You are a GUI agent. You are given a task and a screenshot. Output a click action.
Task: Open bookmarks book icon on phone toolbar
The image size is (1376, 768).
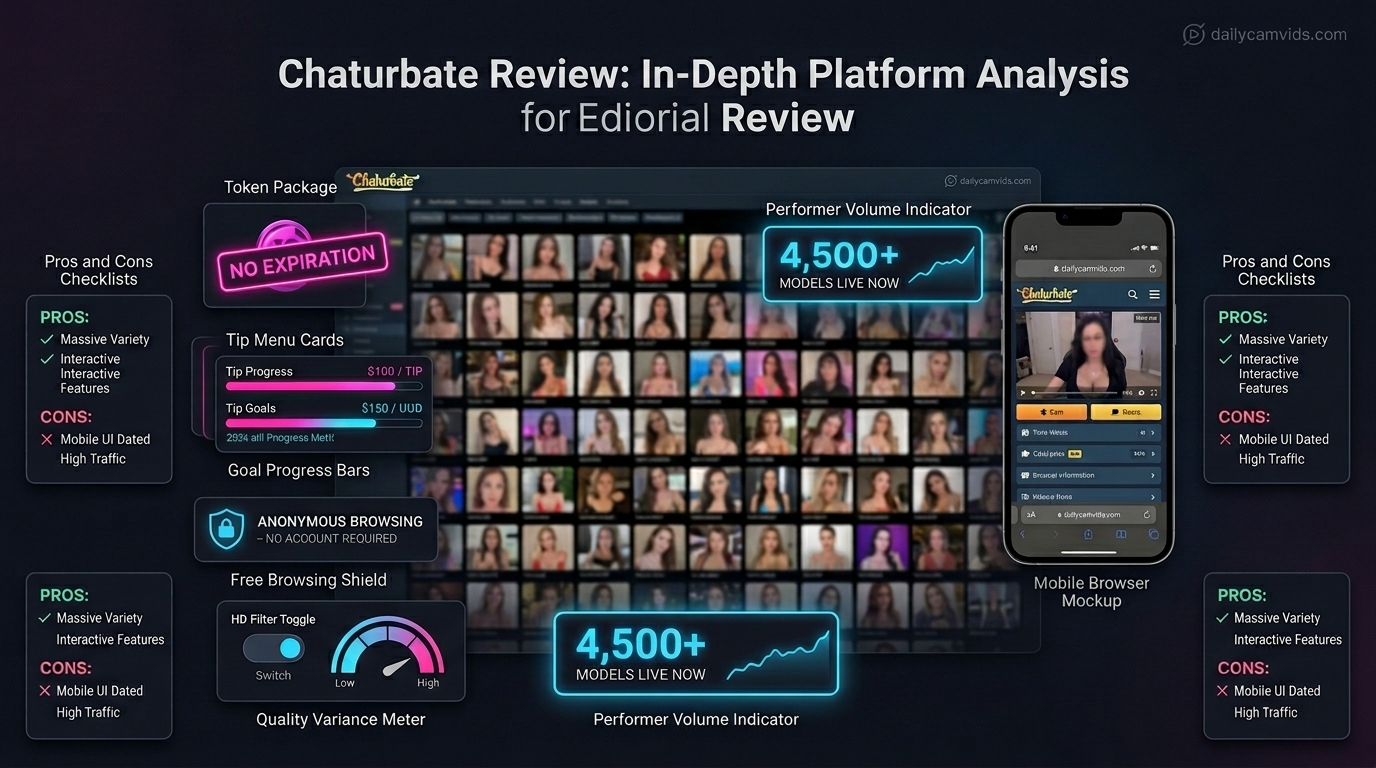[1121, 534]
